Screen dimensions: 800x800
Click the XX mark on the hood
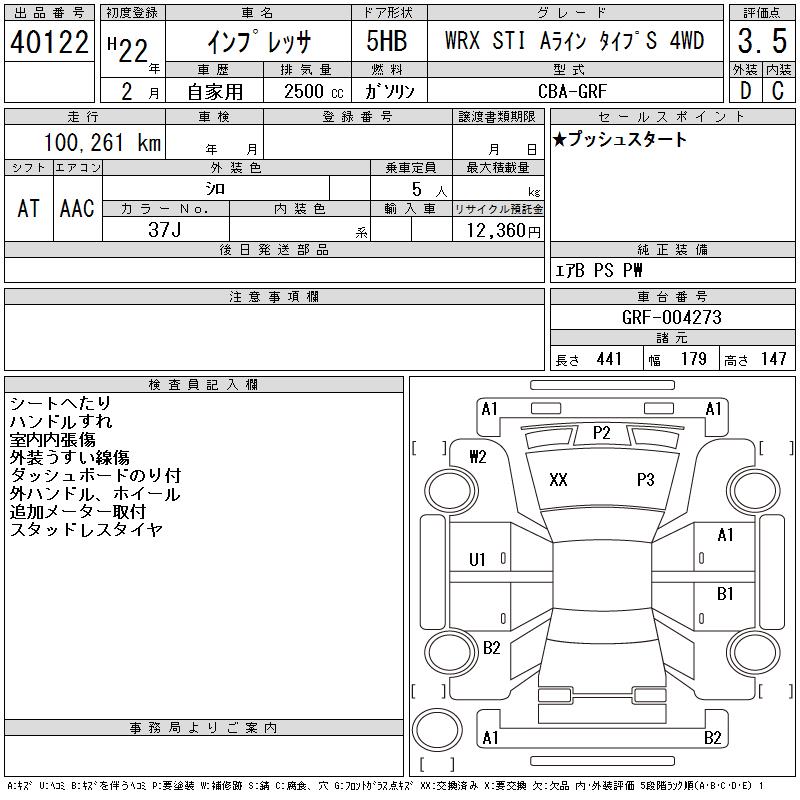[x=559, y=480]
